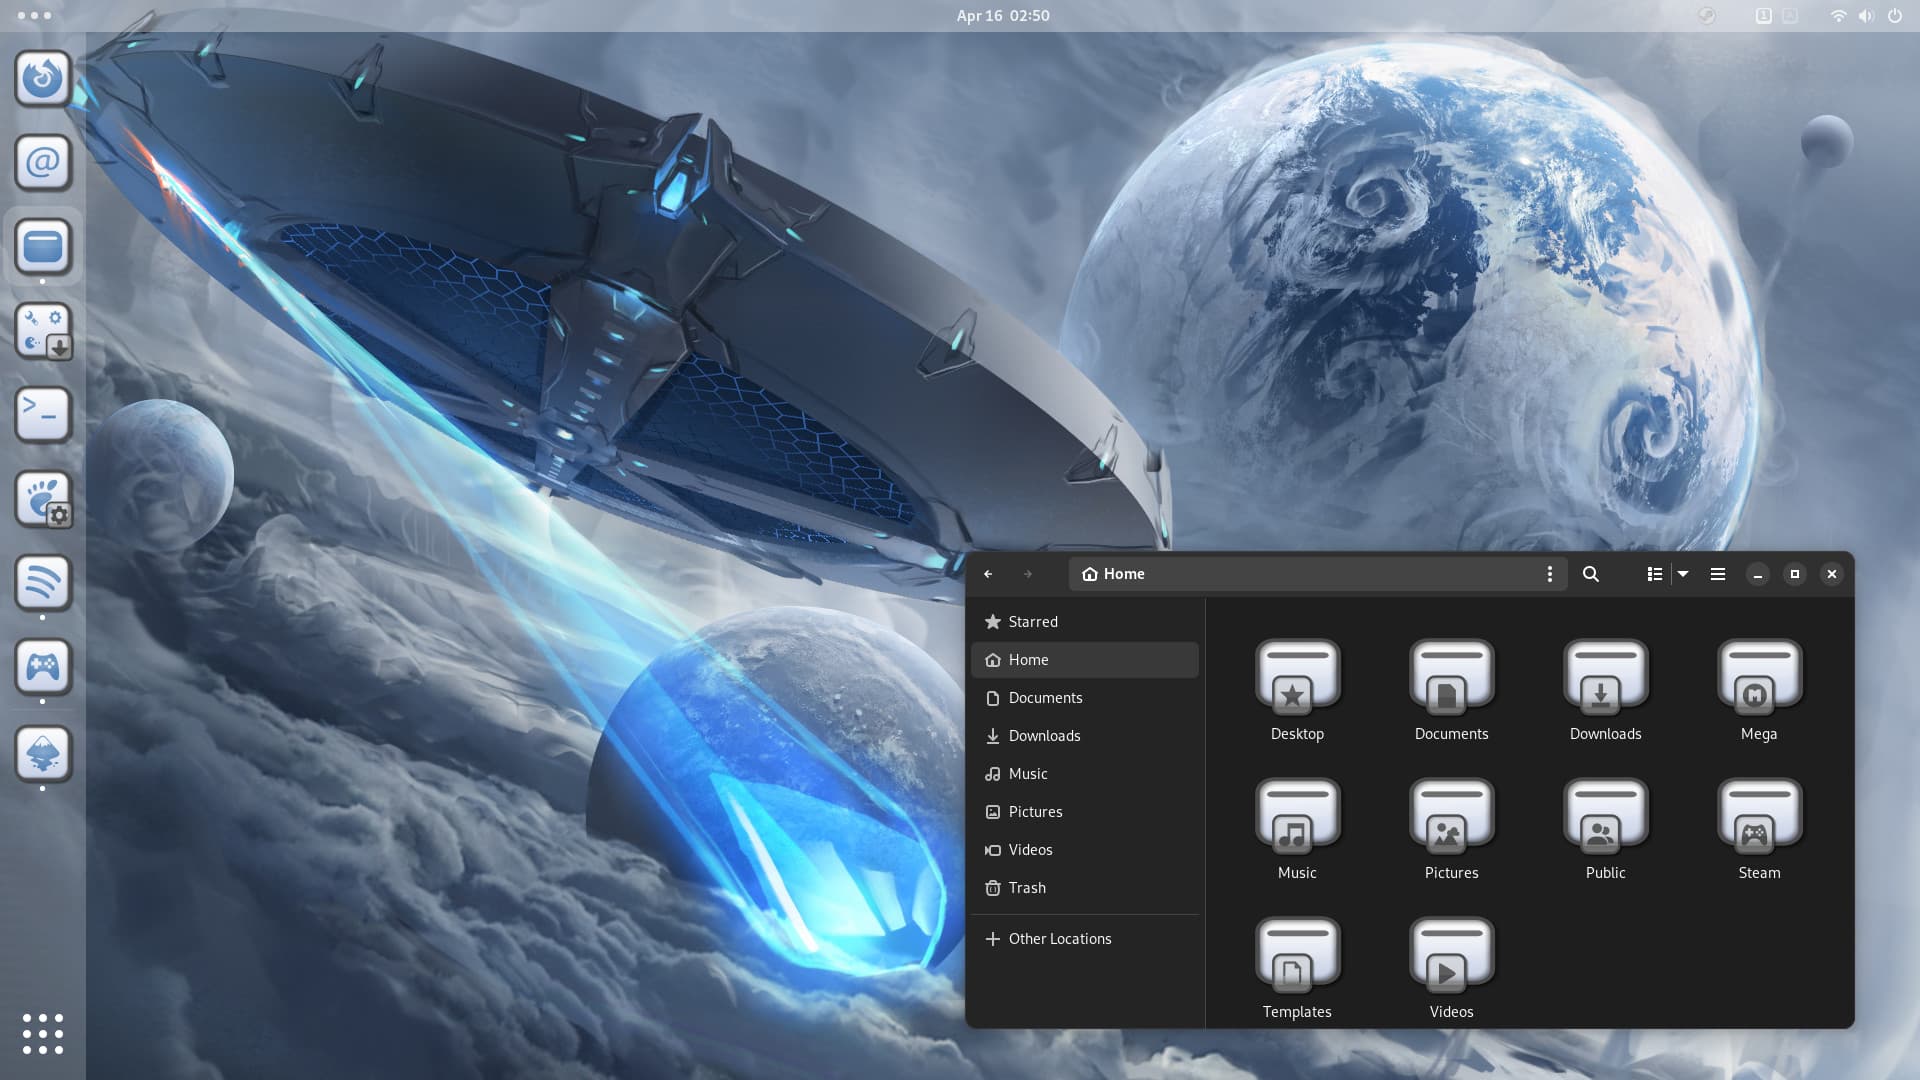Open Activities overview dots
Viewport: 1920px width, 1080px height.
coord(34,15)
